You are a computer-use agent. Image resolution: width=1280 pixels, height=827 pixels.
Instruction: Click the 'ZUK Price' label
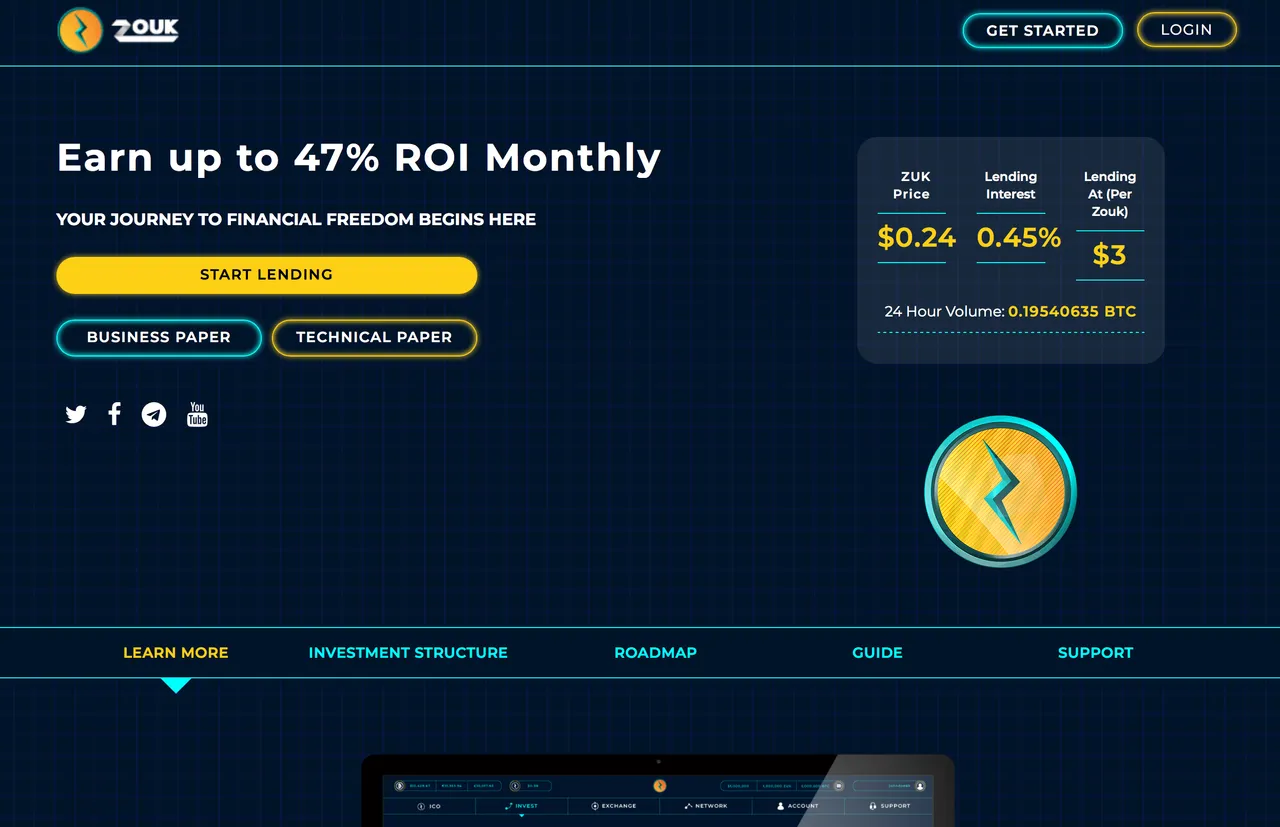tap(911, 185)
